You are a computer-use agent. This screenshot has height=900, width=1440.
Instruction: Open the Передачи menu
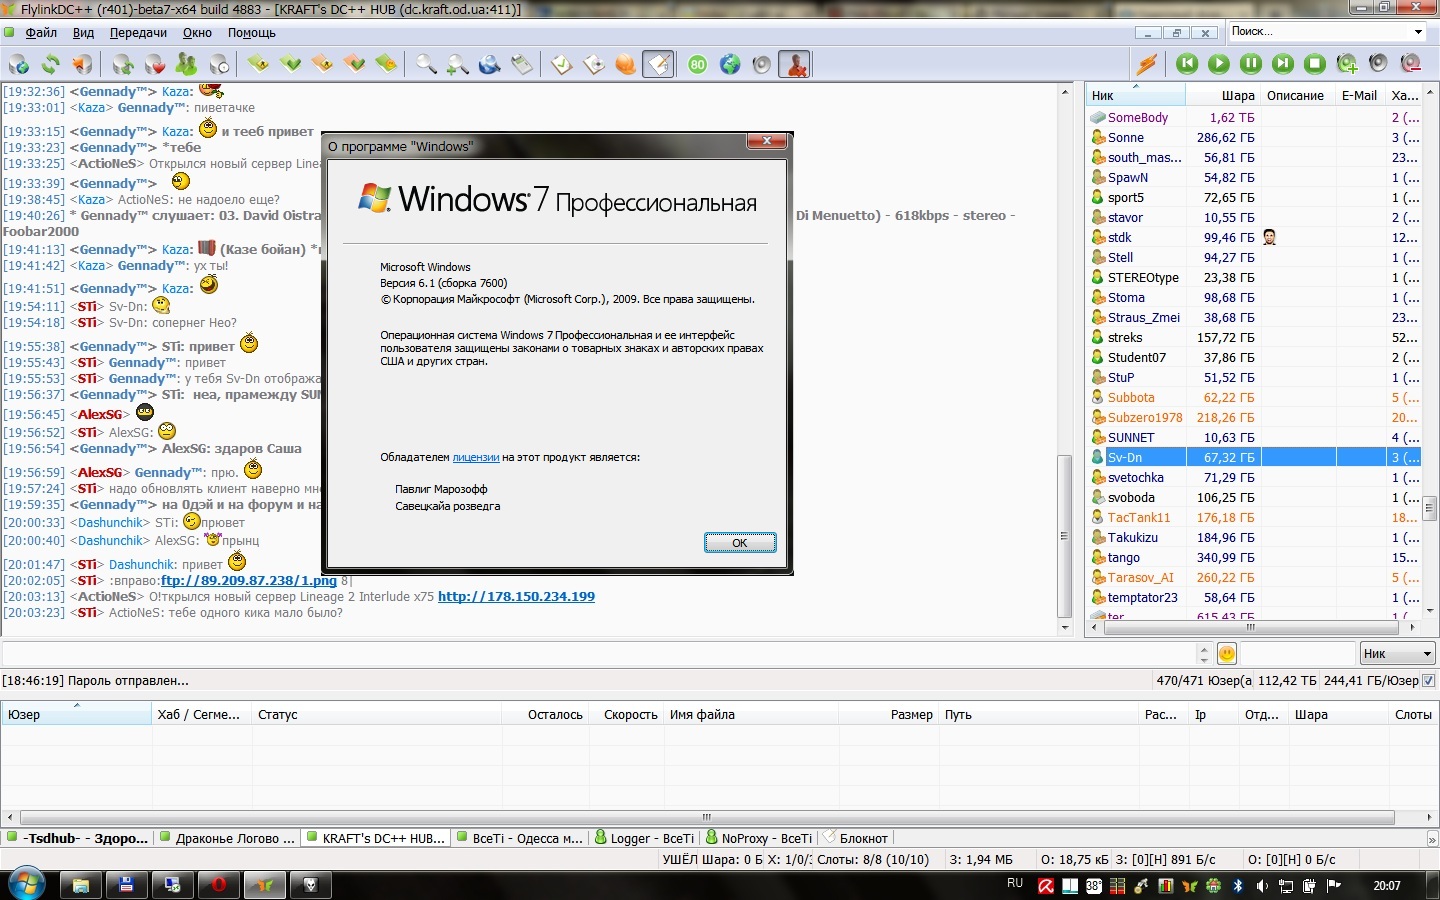point(138,33)
